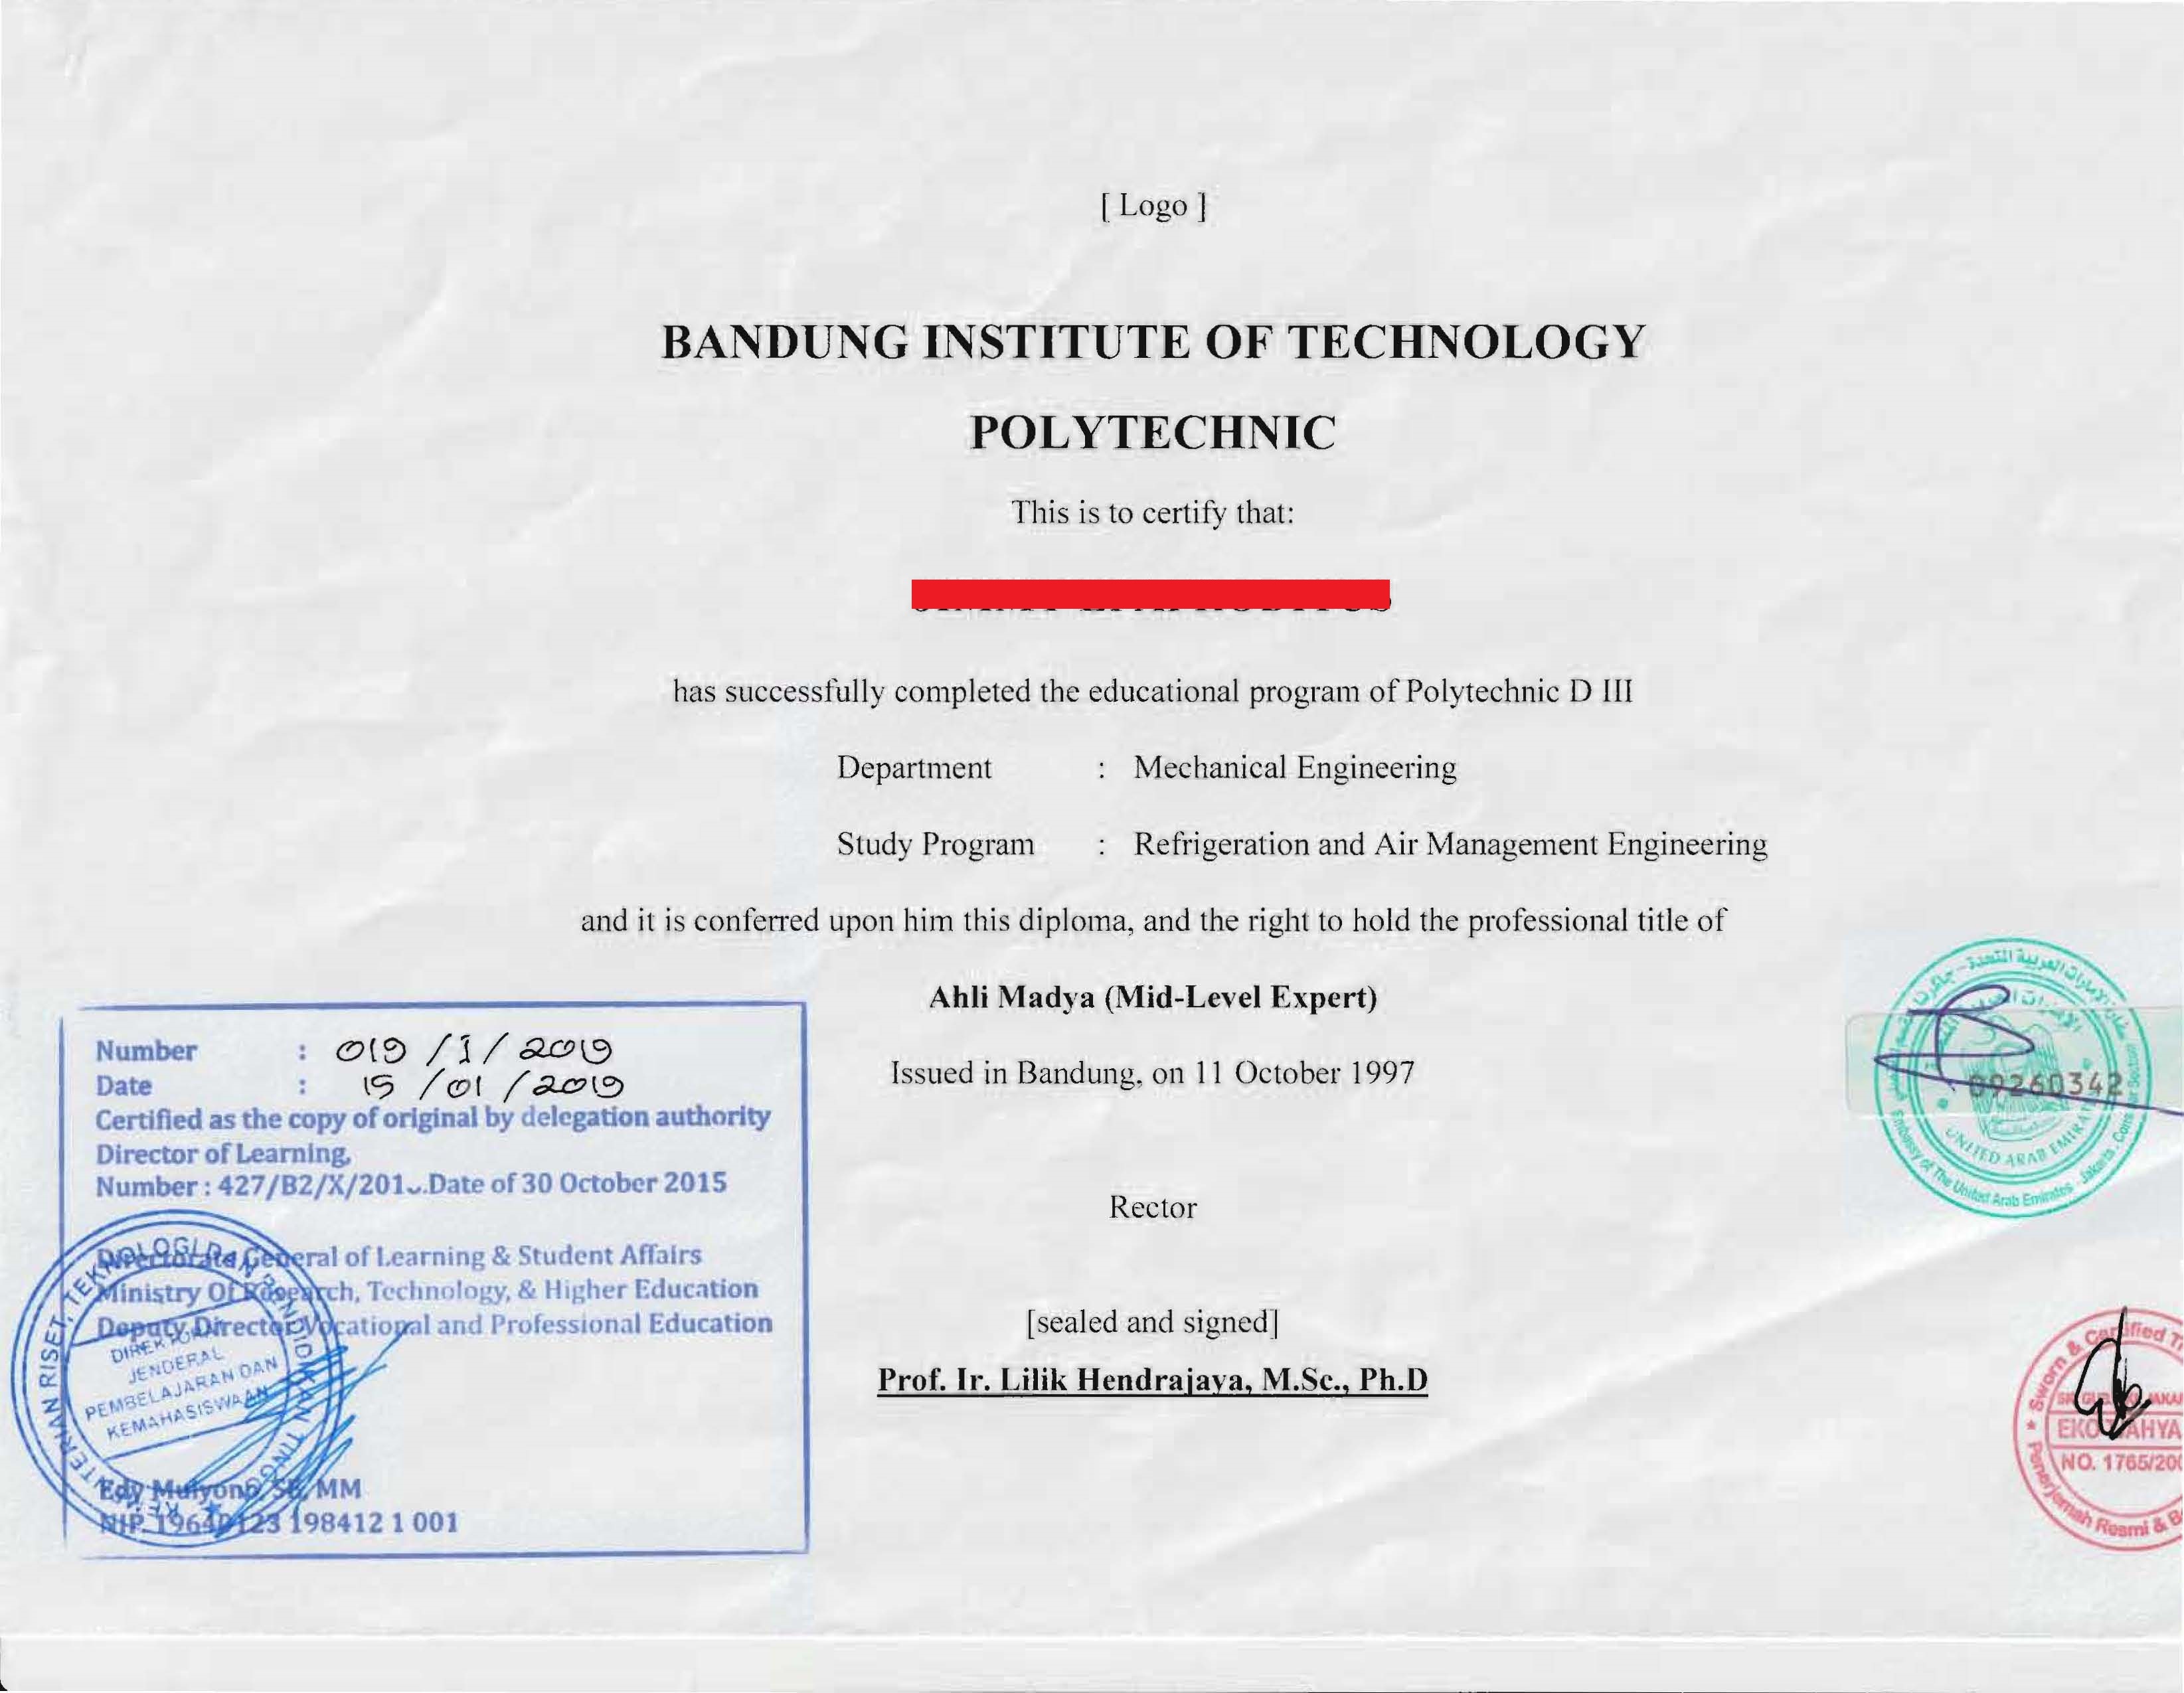The image size is (2184, 1693).
Task: Click the 'Department' label
Action: (x=914, y=768)
